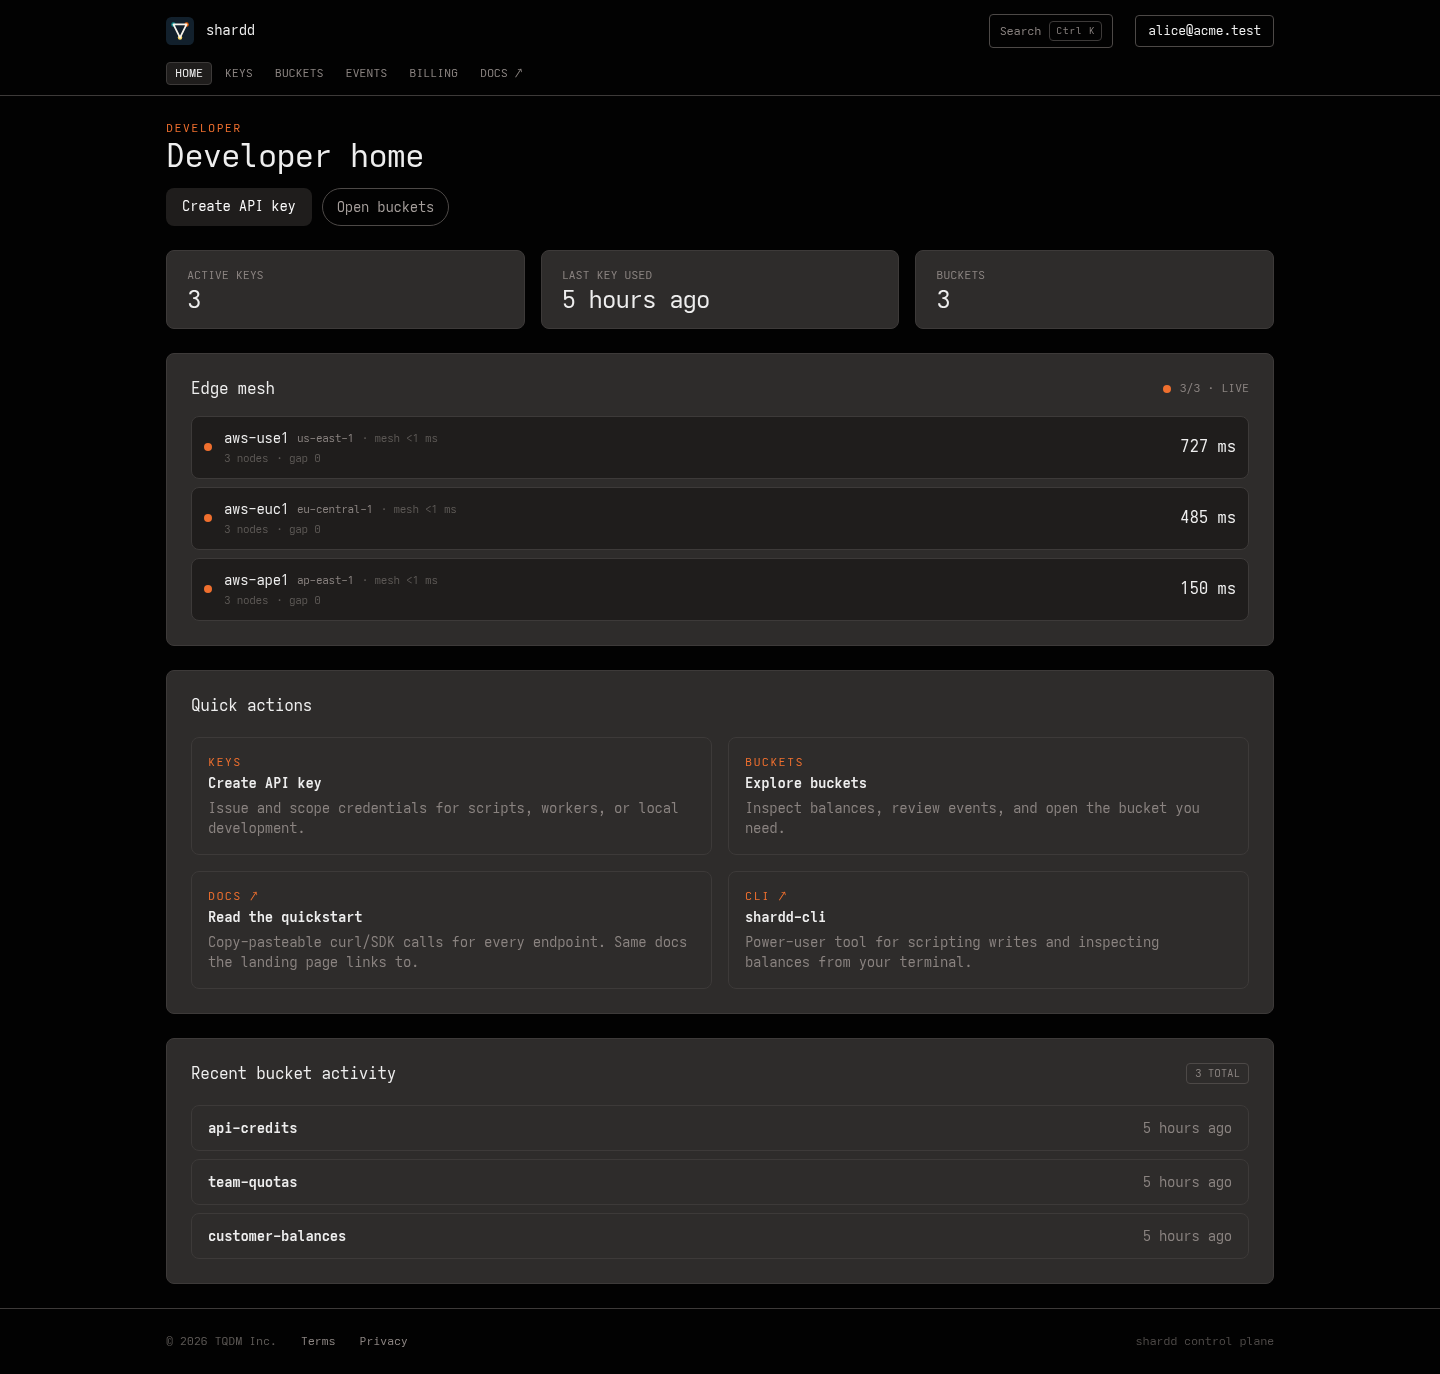Go to the BUCKETS tab
This screenshot has height=1374, width=1440.
(x=299, y=73)
